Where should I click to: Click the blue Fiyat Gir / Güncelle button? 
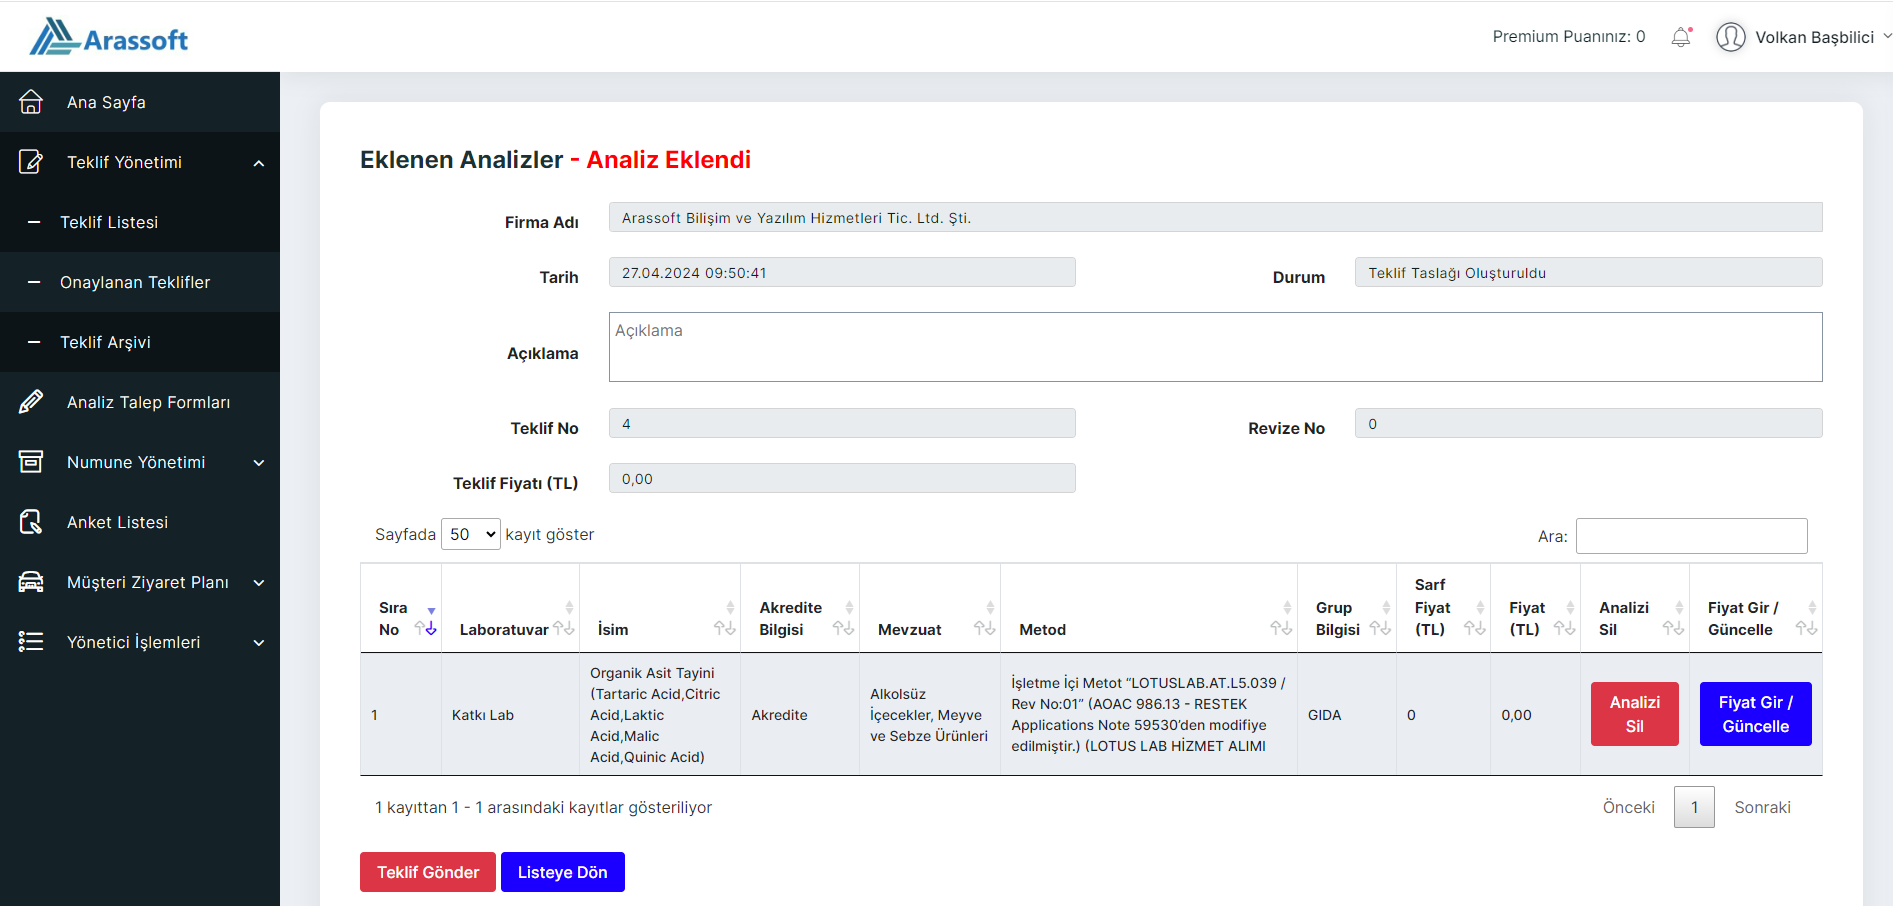[1755, 714]
